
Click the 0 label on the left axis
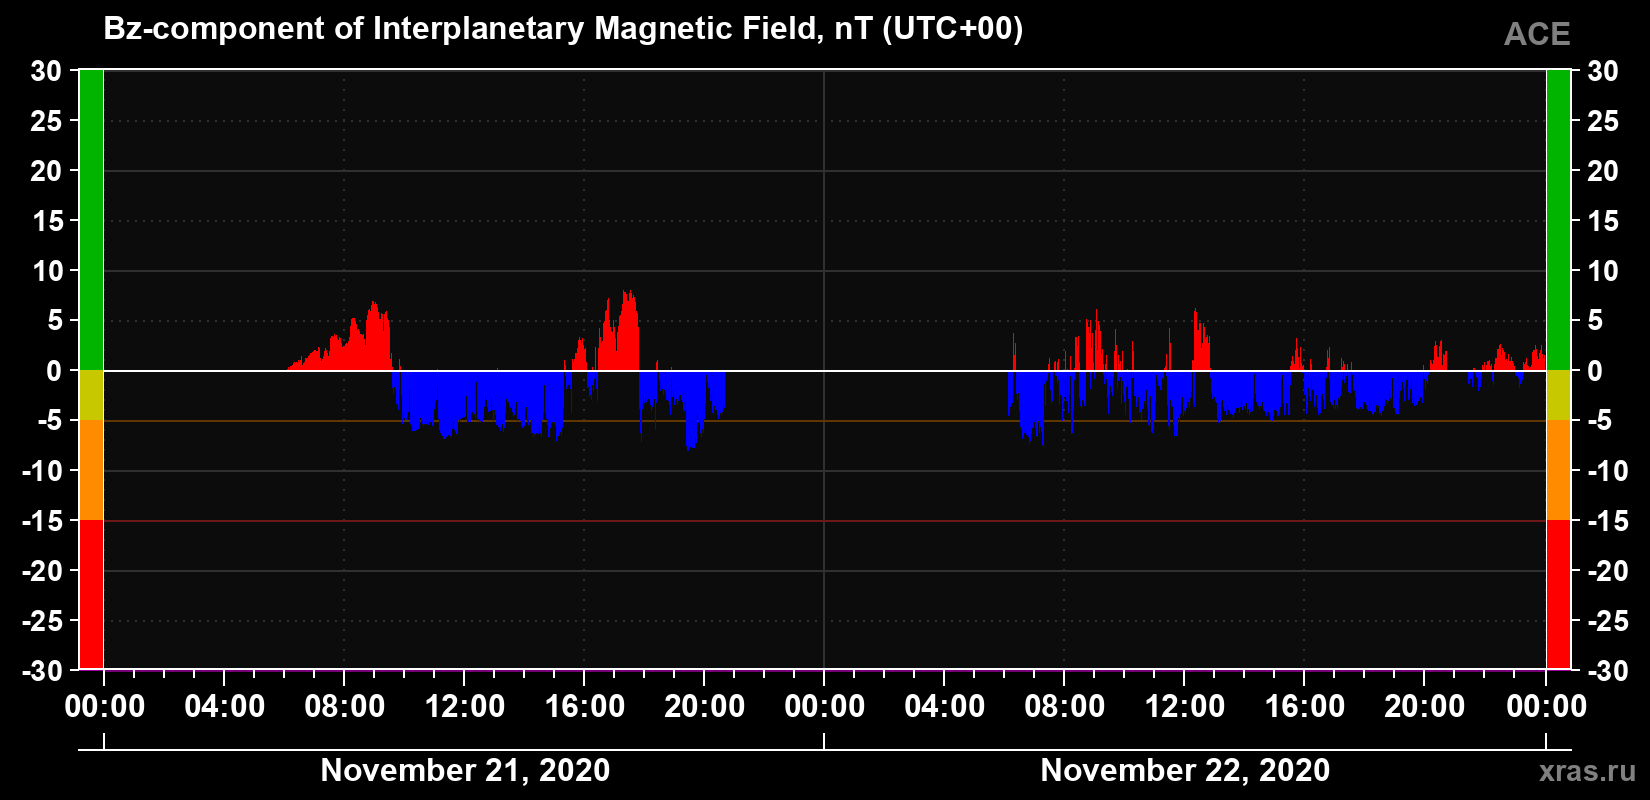[54, 371]
